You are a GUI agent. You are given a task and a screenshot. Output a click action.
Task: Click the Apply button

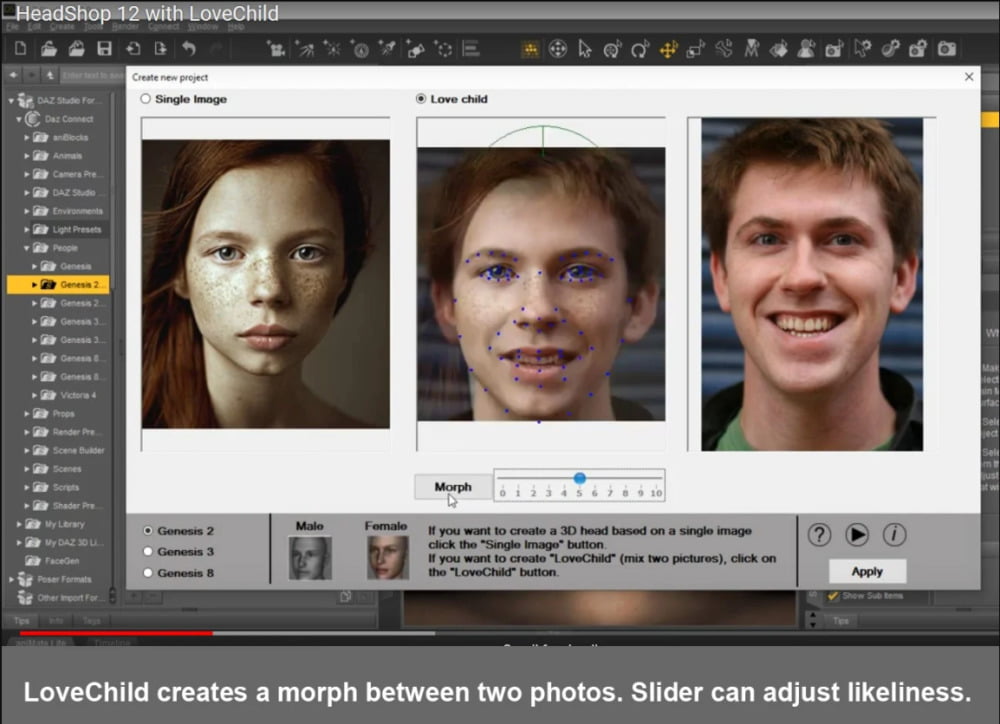[867, 572]
